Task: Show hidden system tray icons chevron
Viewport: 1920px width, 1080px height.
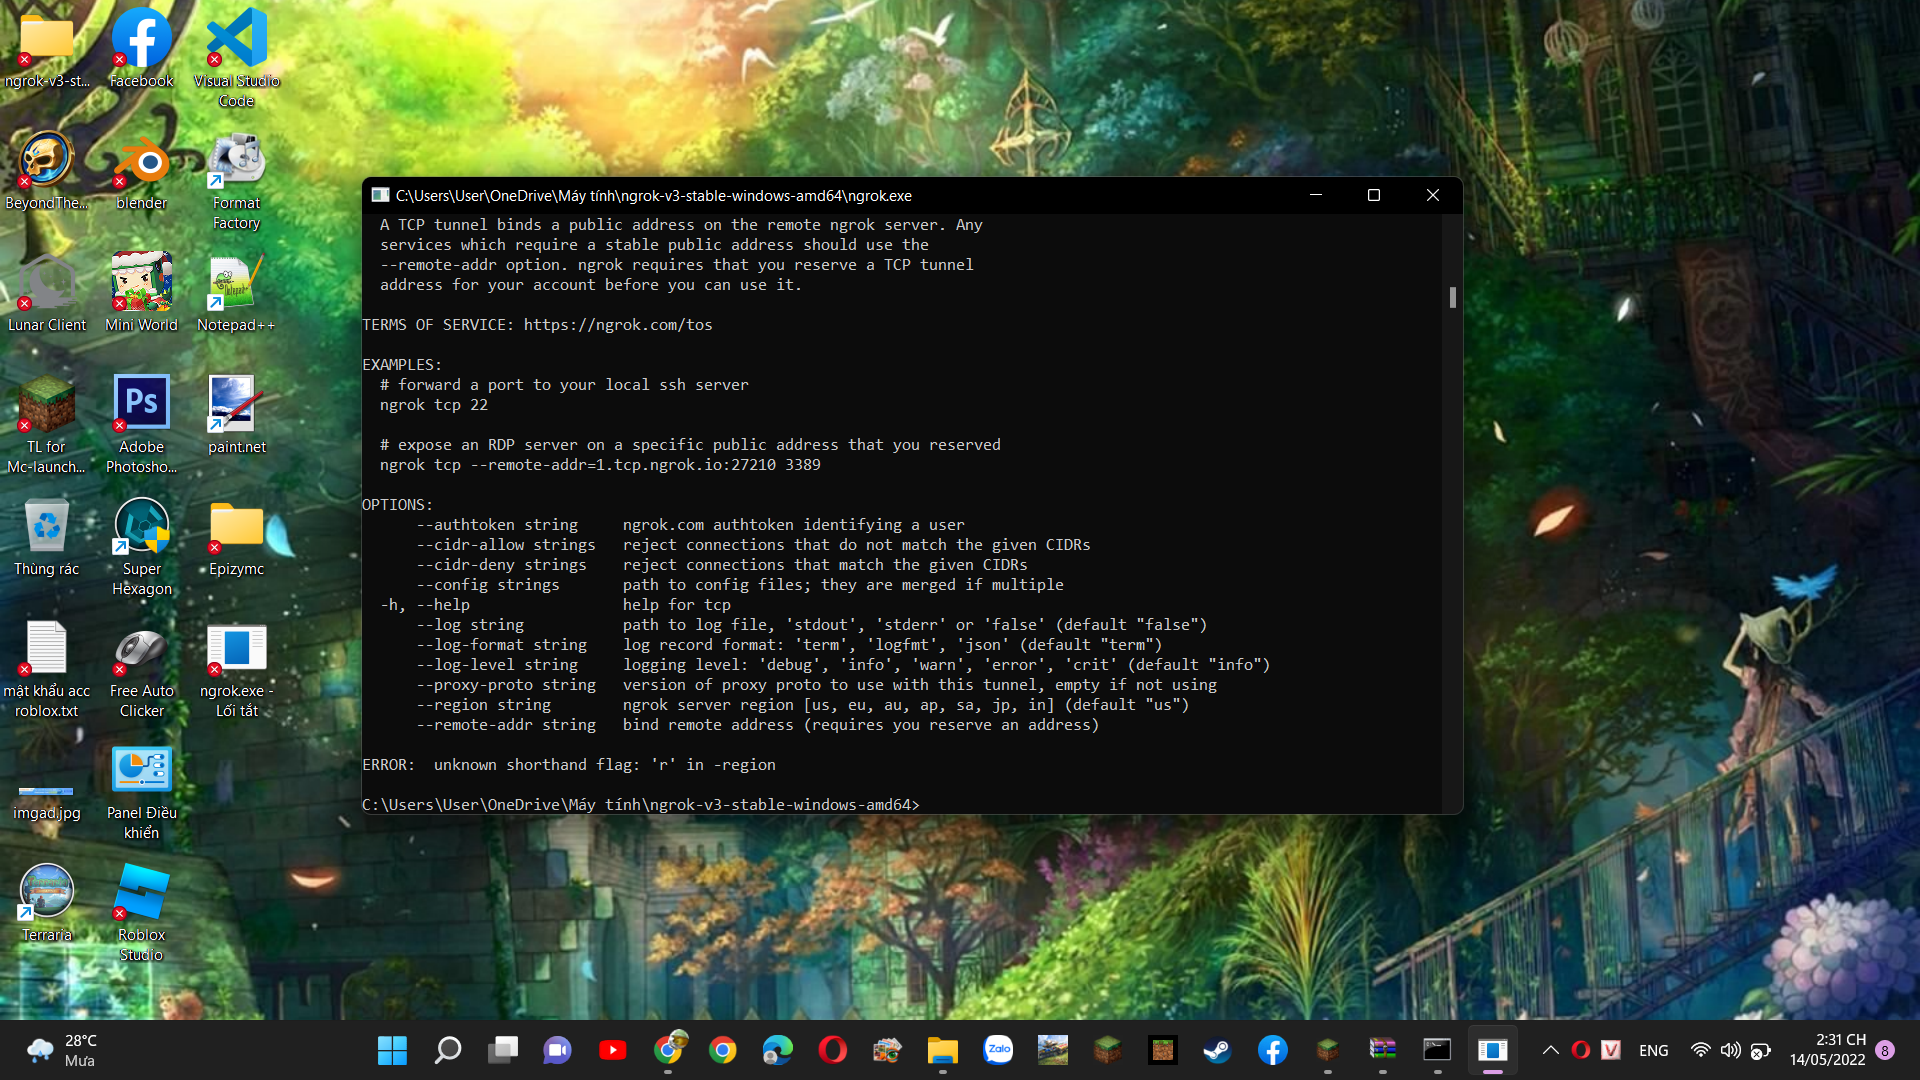Action: coord(1550,1050)
